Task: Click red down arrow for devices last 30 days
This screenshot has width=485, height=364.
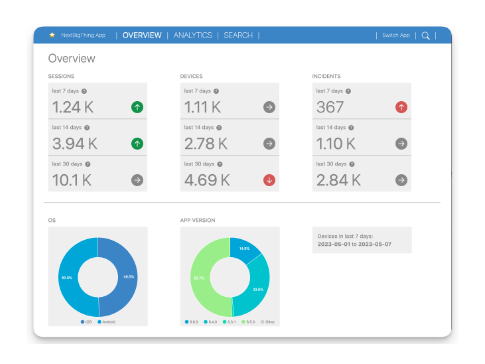Action: (x=269, y=180)
